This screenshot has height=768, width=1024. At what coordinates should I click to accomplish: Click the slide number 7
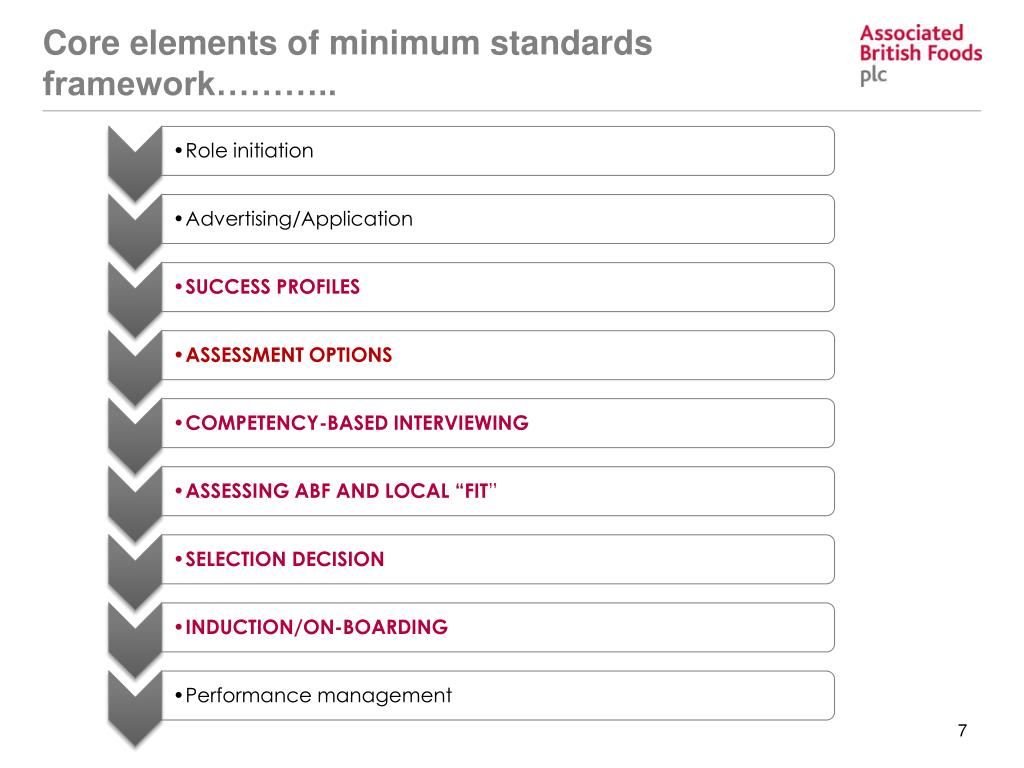962,730
